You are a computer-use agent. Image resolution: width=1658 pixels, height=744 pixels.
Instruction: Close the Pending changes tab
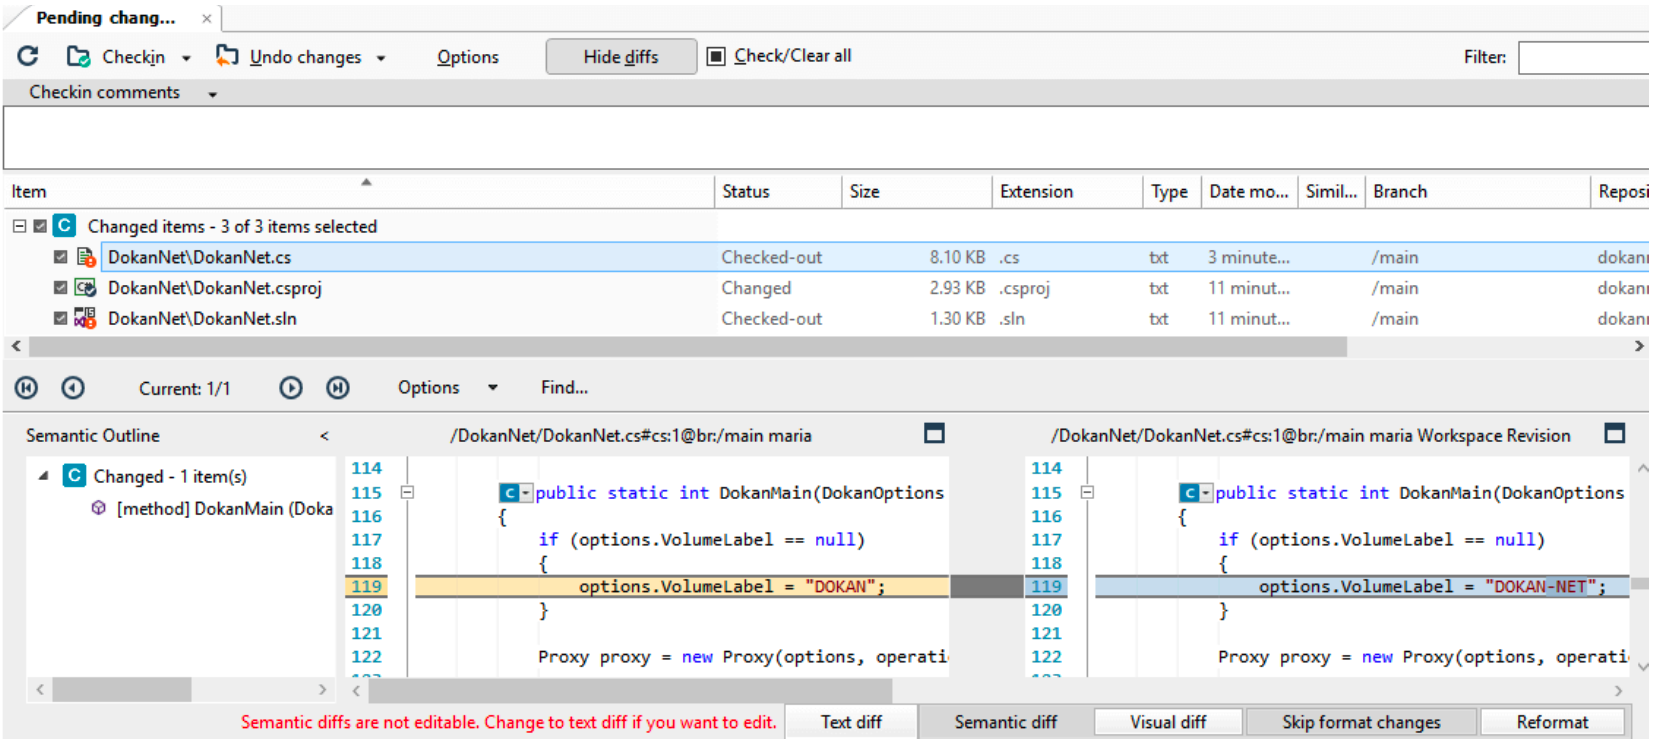click(x=206, y=18)
